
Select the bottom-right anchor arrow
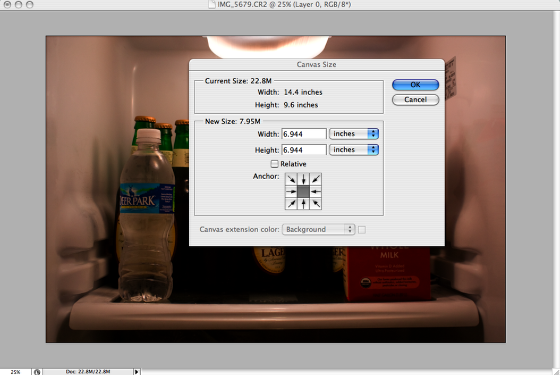click(x=316, y=204)
